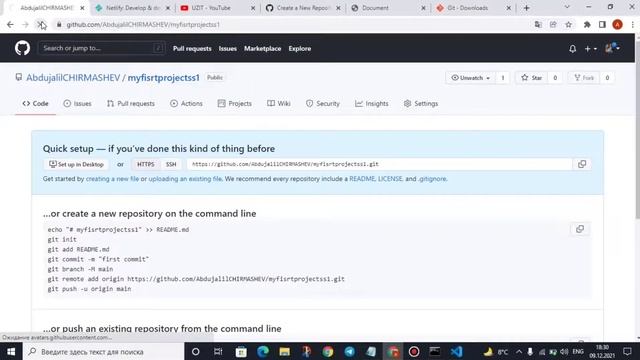The width and height of the screenshot is (640, 360).
Task: Open the myfisrtprojectss1 repository link
Action: click(164, 78)
